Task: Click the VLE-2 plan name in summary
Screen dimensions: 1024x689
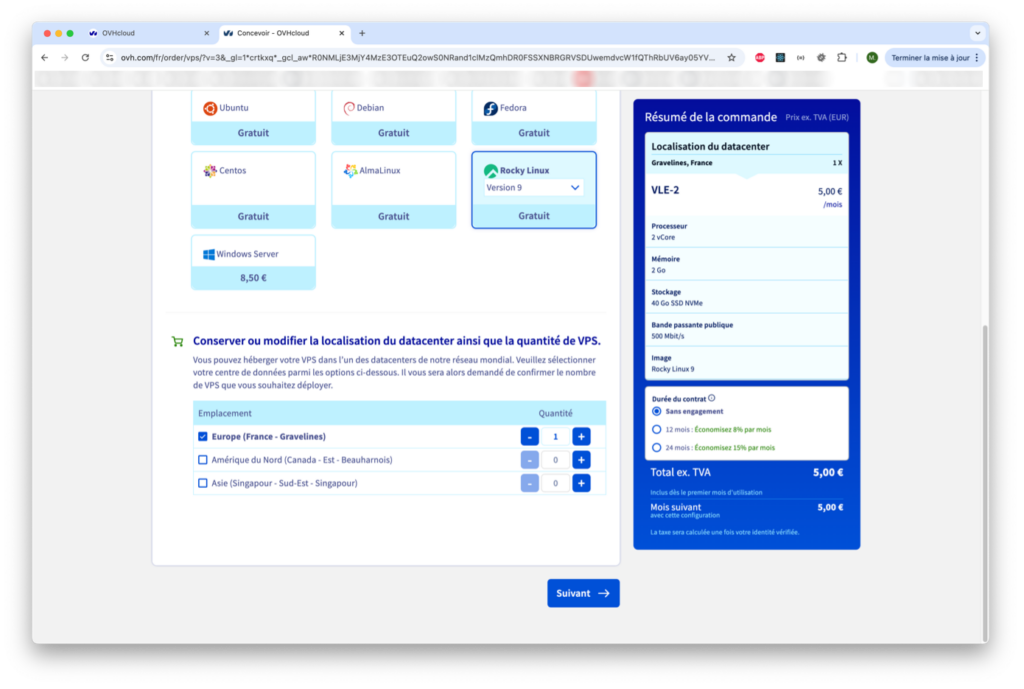Action: pyautogui.click(x=665, y=190)
